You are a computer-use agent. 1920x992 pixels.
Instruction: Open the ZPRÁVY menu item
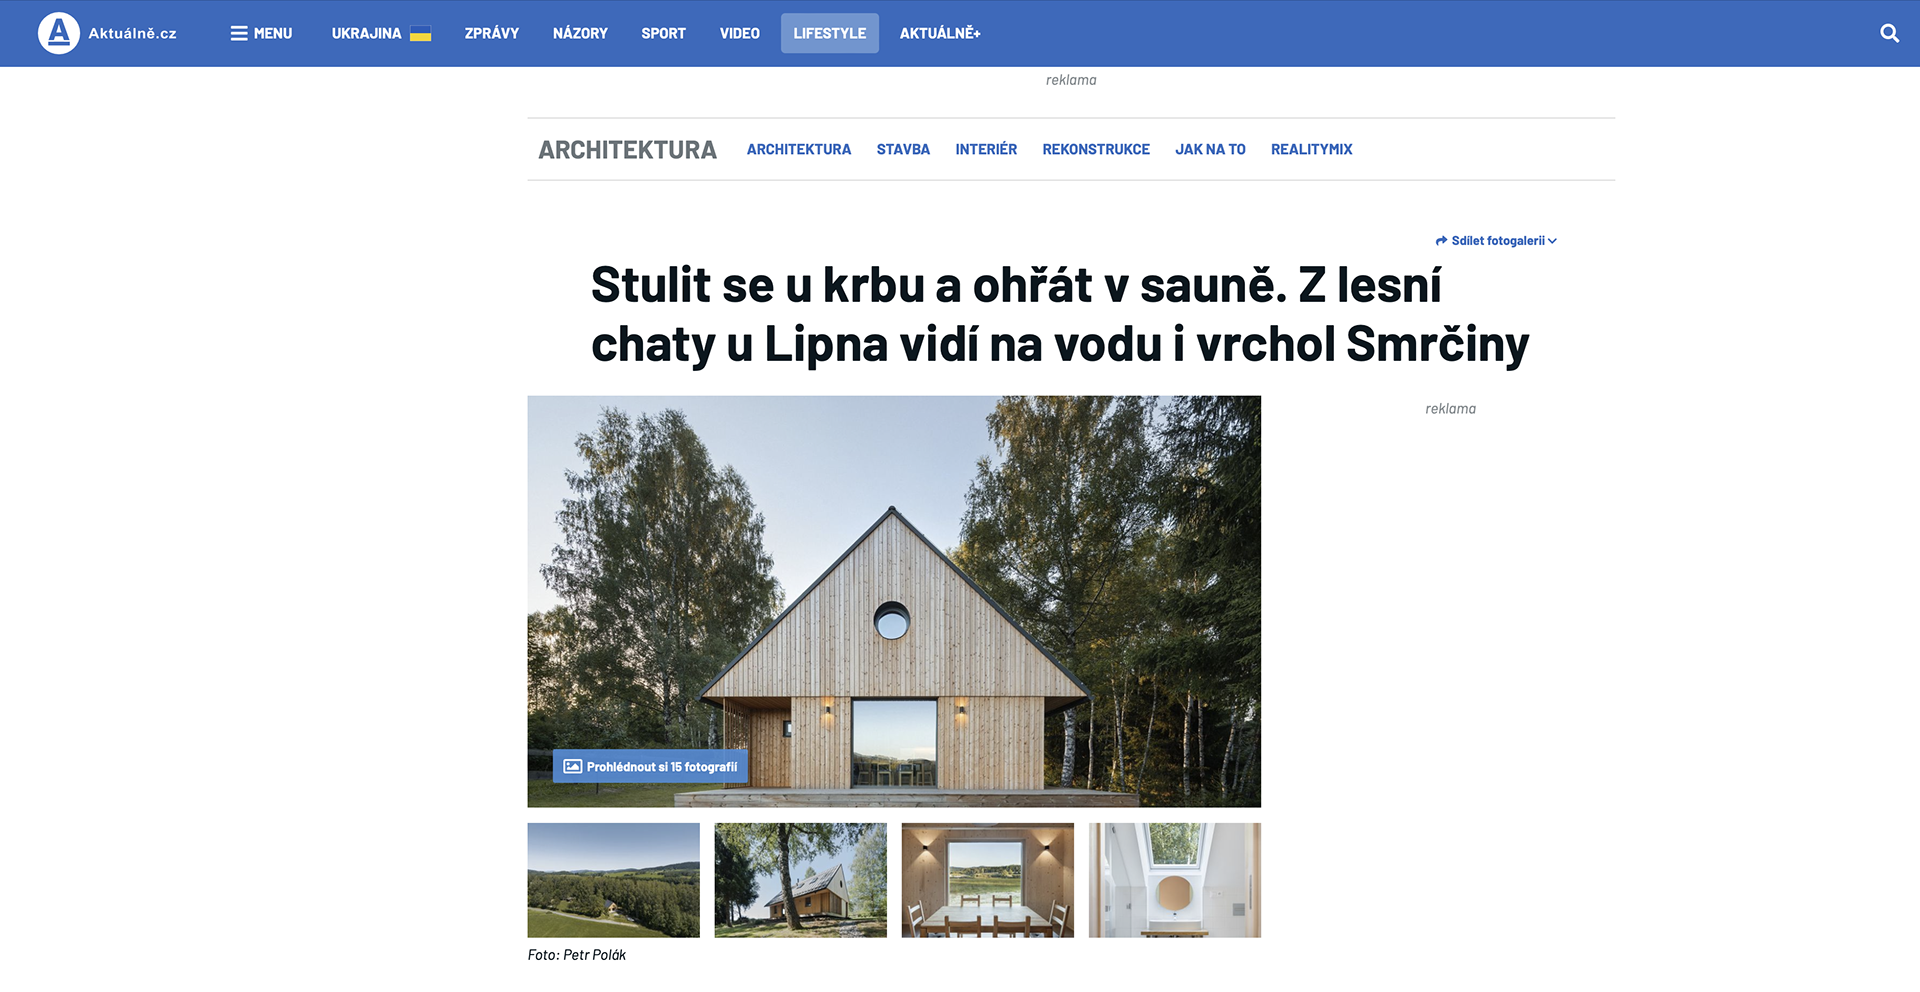[492, 33]
